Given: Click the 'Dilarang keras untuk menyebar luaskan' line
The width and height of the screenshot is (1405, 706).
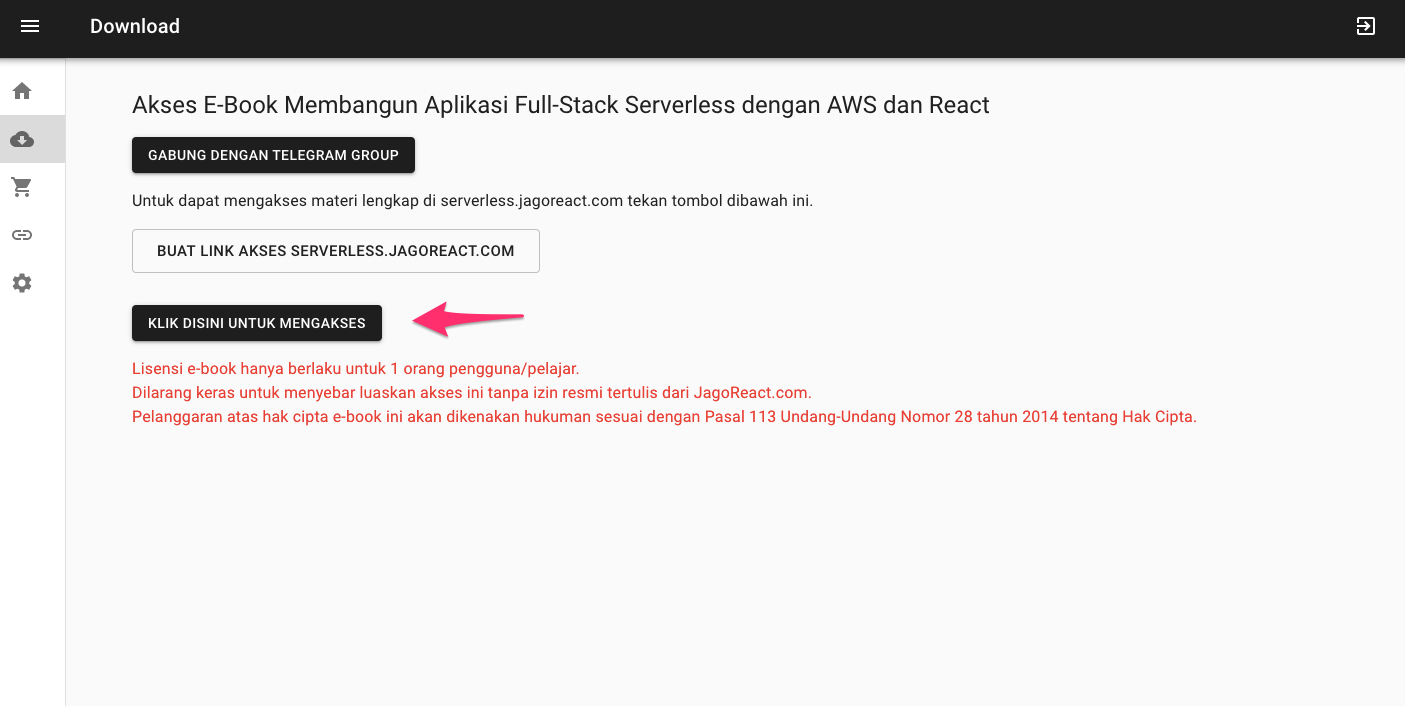Looking at the screenshot, I should click(x=472, y=392).
